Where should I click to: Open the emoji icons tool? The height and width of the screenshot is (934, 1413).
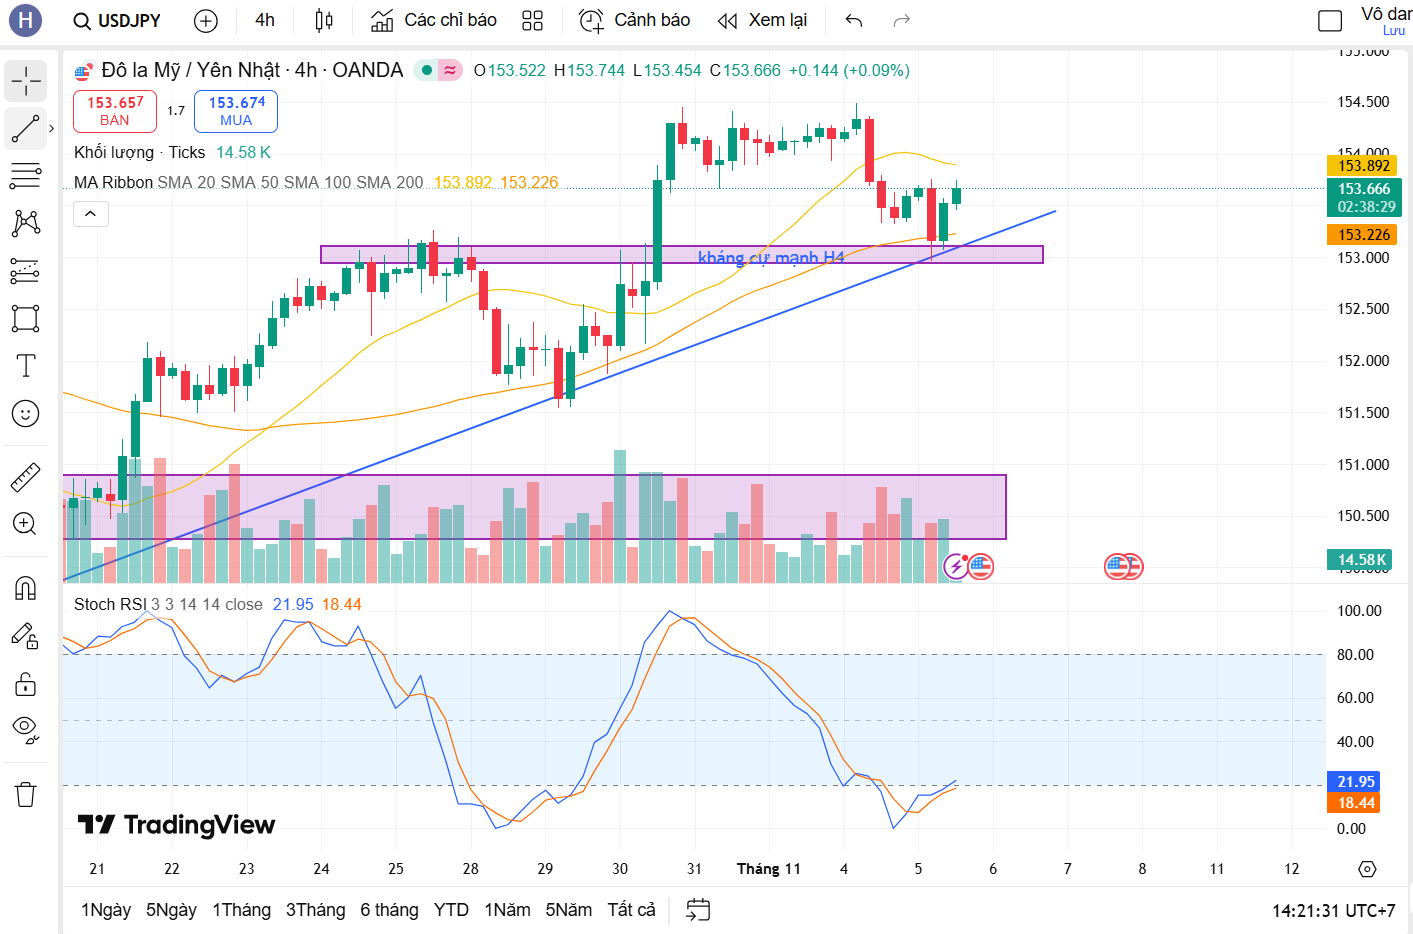[26, 413]
